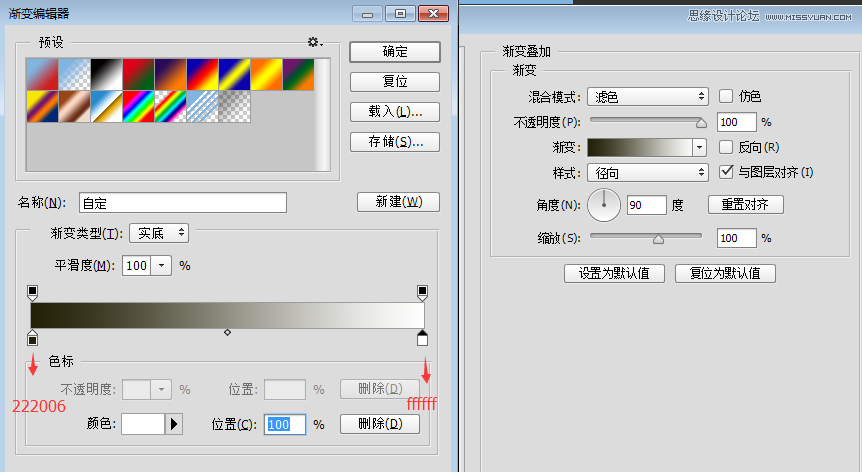Select the spectrum rainbow preset
Viewport: 862px width, 472px height.
tap(139, 107)
